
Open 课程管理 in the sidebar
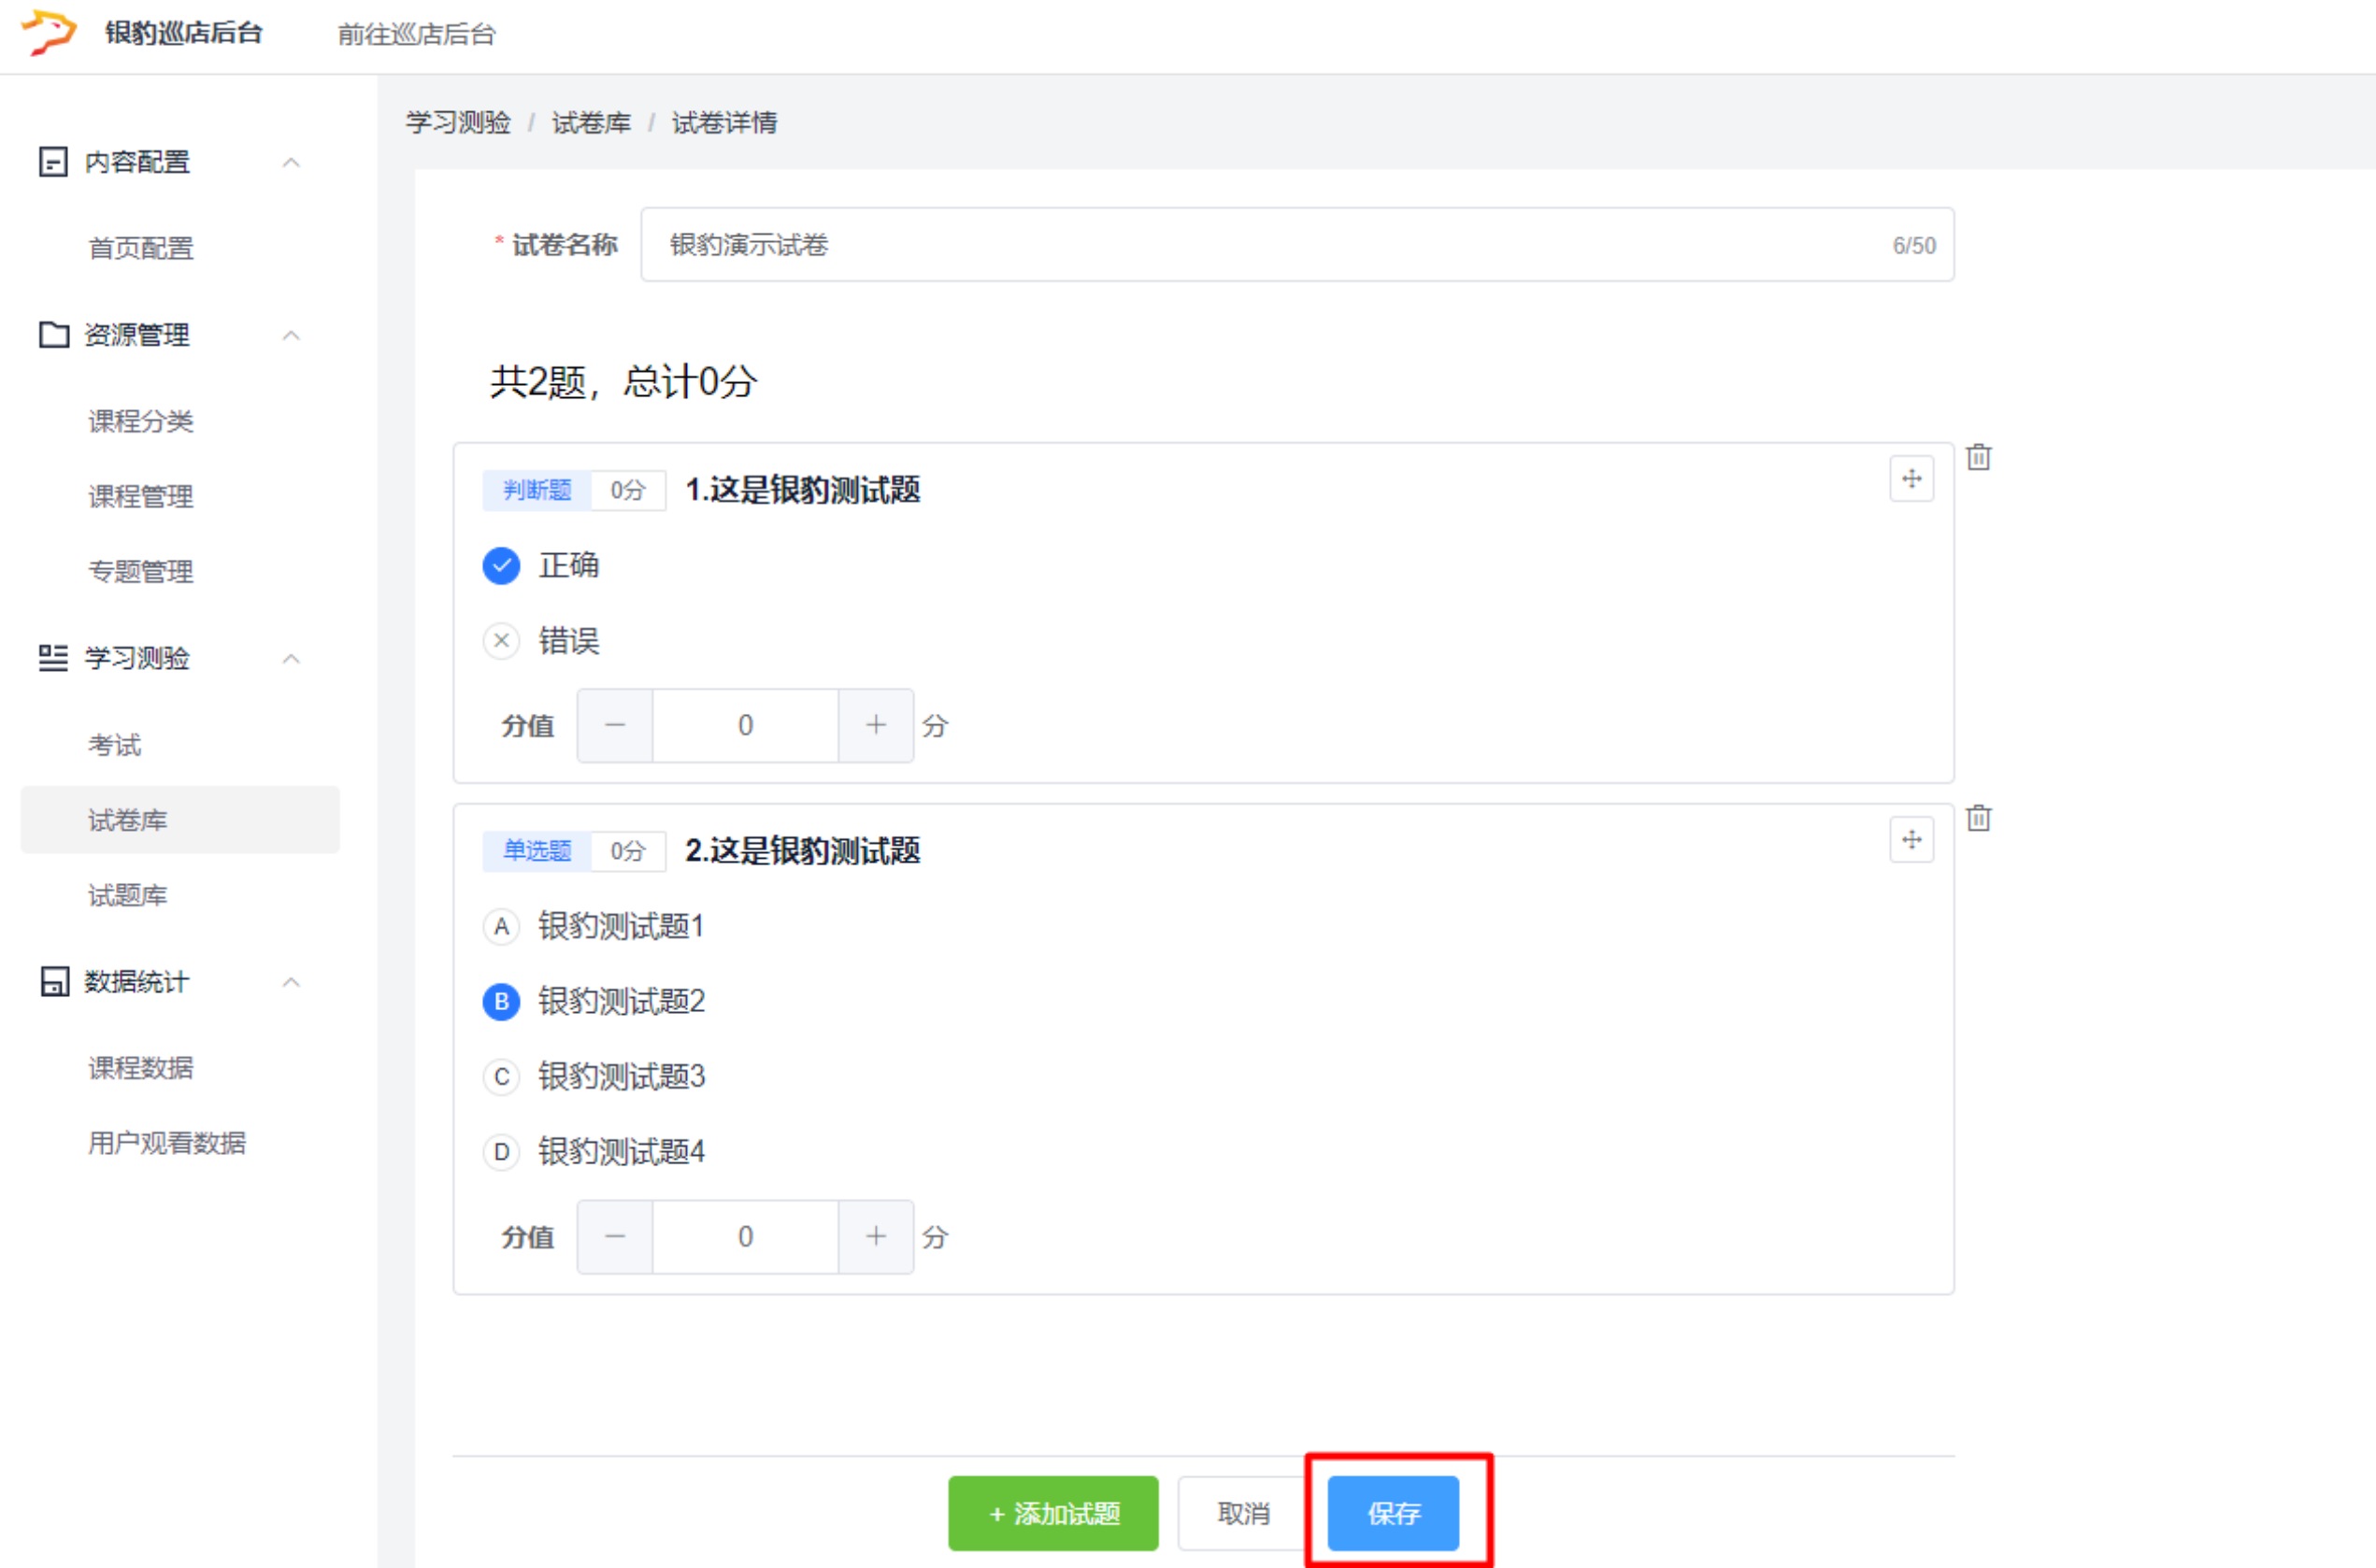click(140, 496)
